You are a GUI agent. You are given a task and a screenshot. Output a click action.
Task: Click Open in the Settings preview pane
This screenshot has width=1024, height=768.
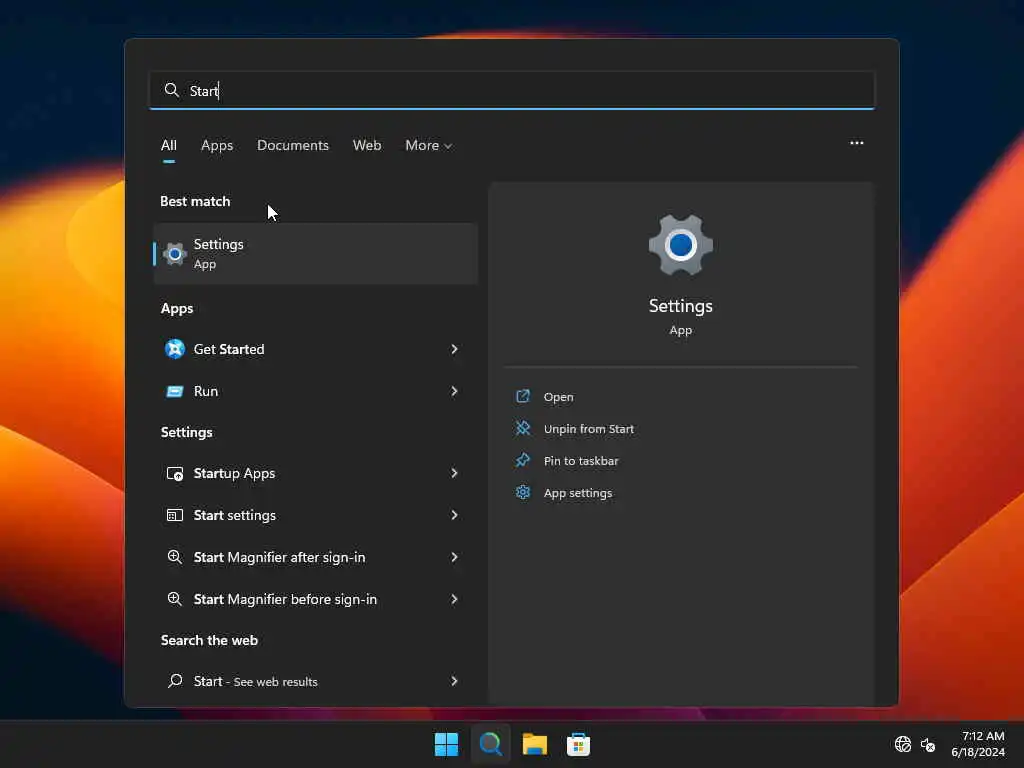558,397
